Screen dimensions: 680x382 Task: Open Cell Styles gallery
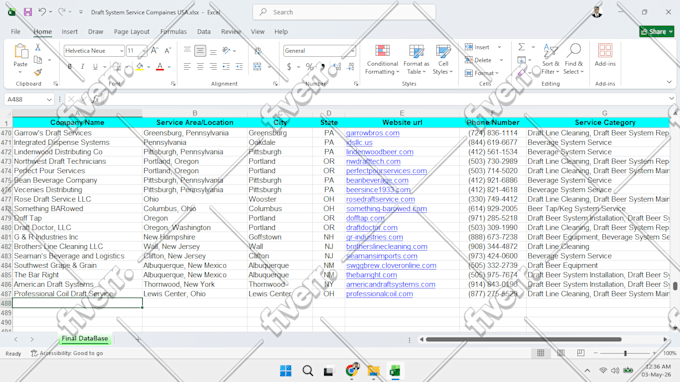coord(443,59)
